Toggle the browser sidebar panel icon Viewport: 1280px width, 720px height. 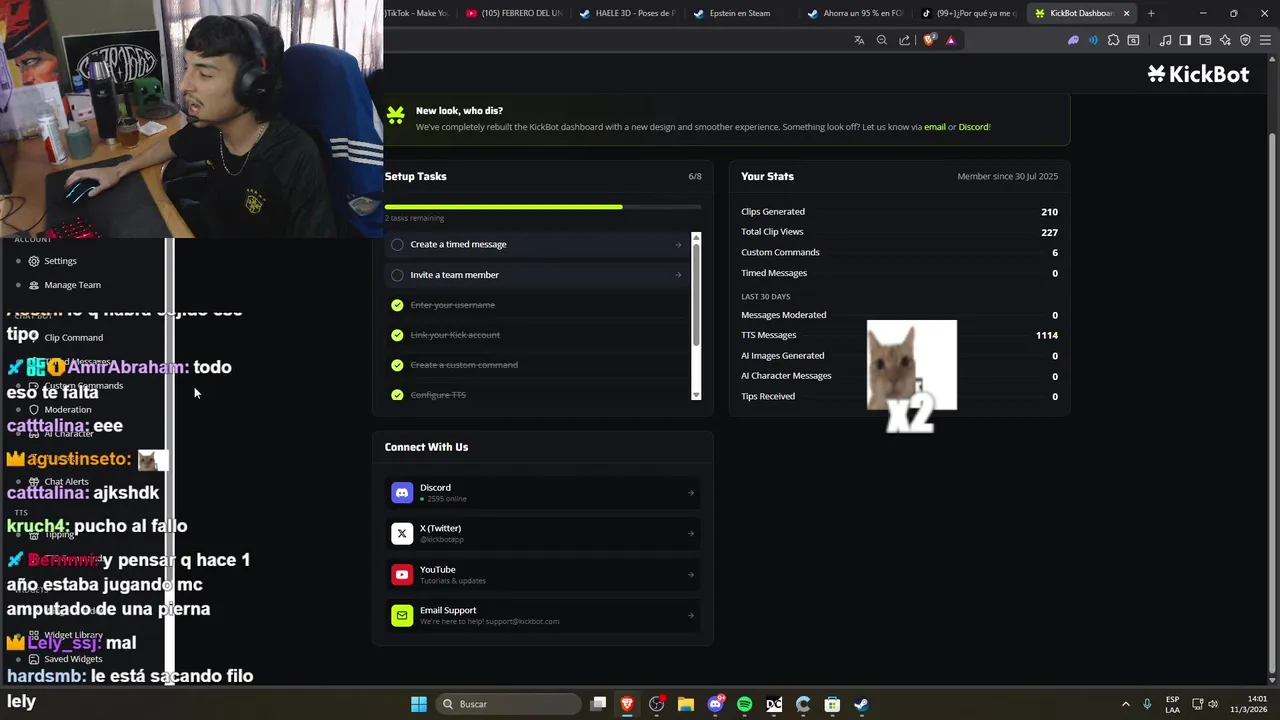coord(1185,40)
